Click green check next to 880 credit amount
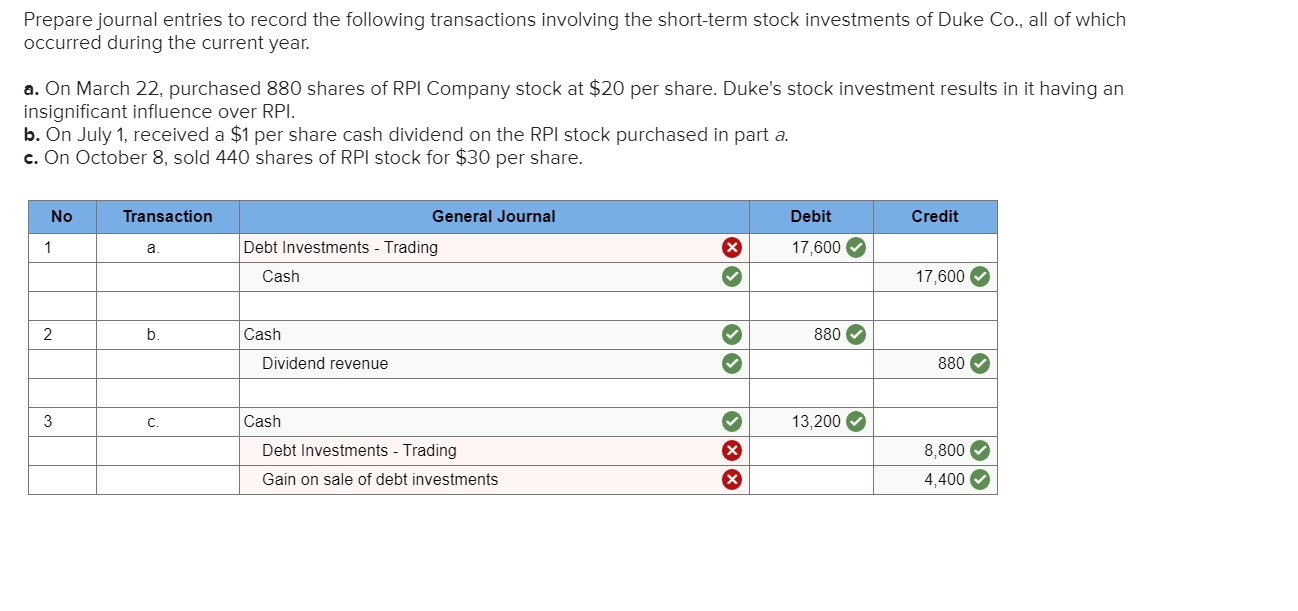Viewport: 1298px width, 611px height. point(980,363)
